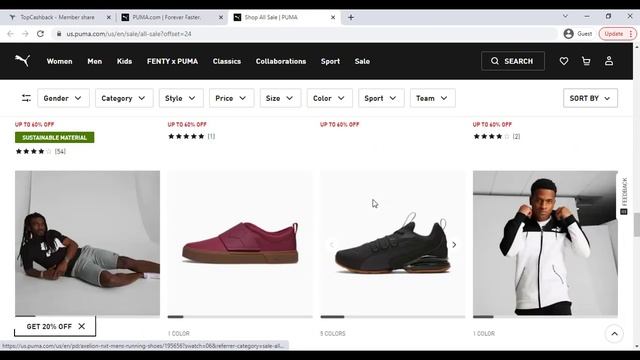Click the browser back arrow

coord(10,34)
